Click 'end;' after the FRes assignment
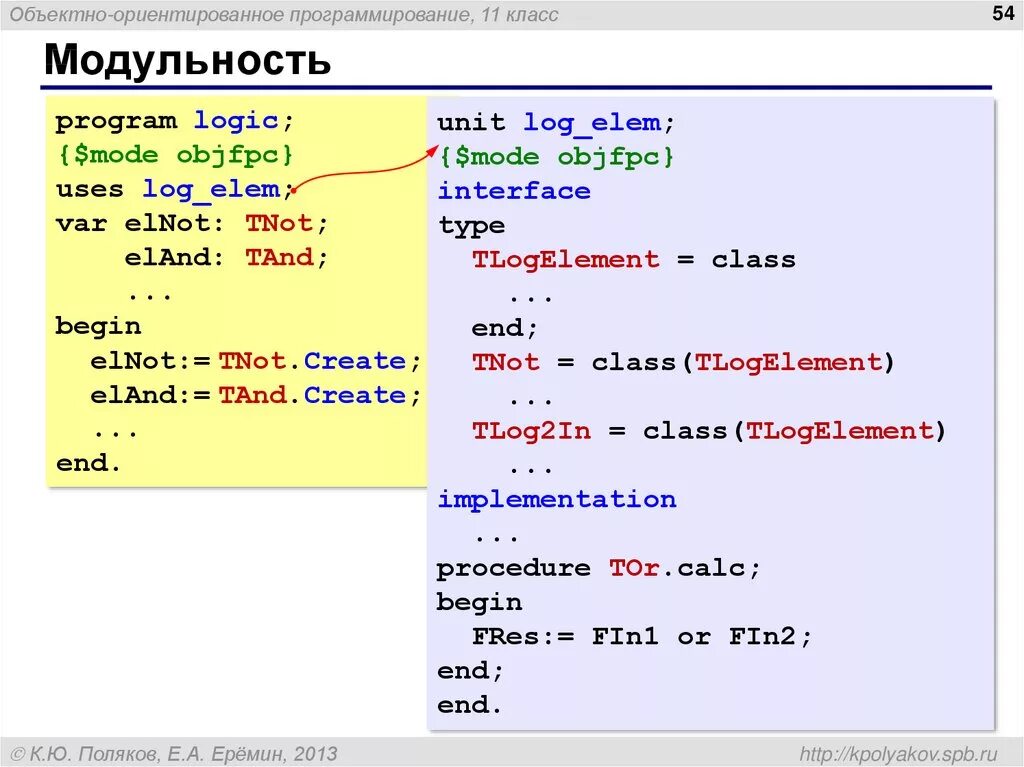1024x767 pixels. click(470, 671)
